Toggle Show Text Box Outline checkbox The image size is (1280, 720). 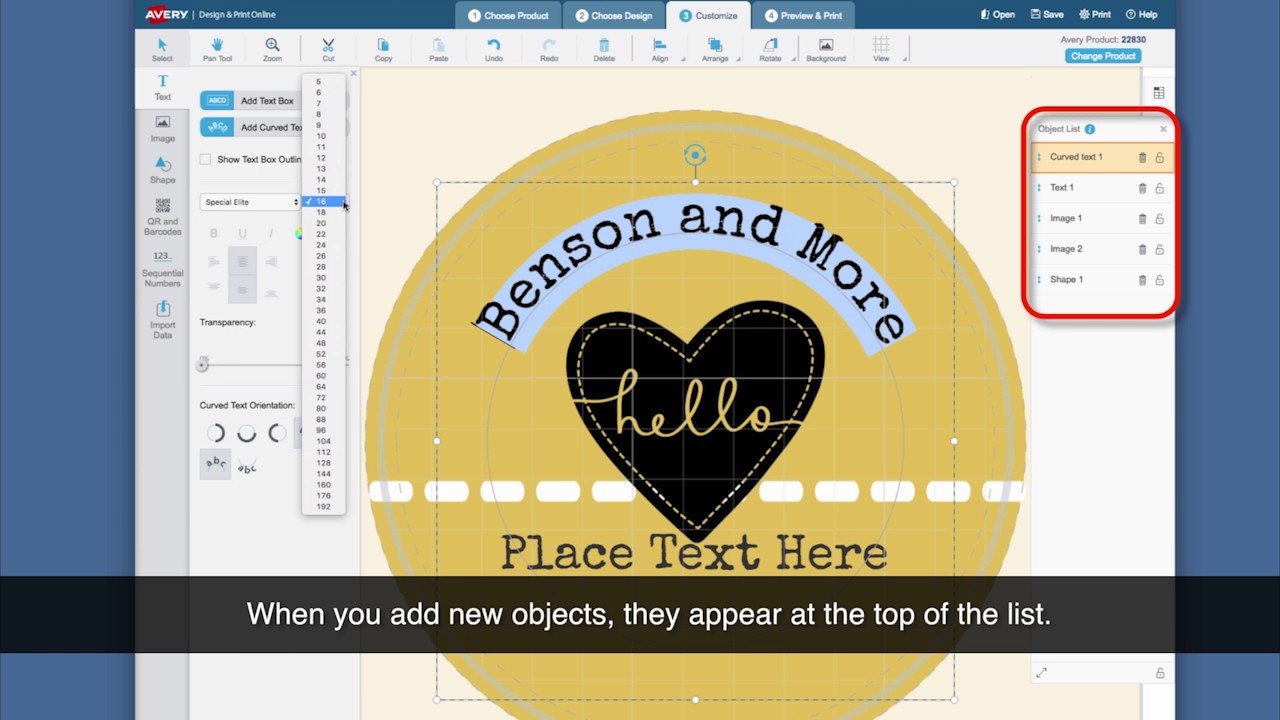[x=205, y=159]
